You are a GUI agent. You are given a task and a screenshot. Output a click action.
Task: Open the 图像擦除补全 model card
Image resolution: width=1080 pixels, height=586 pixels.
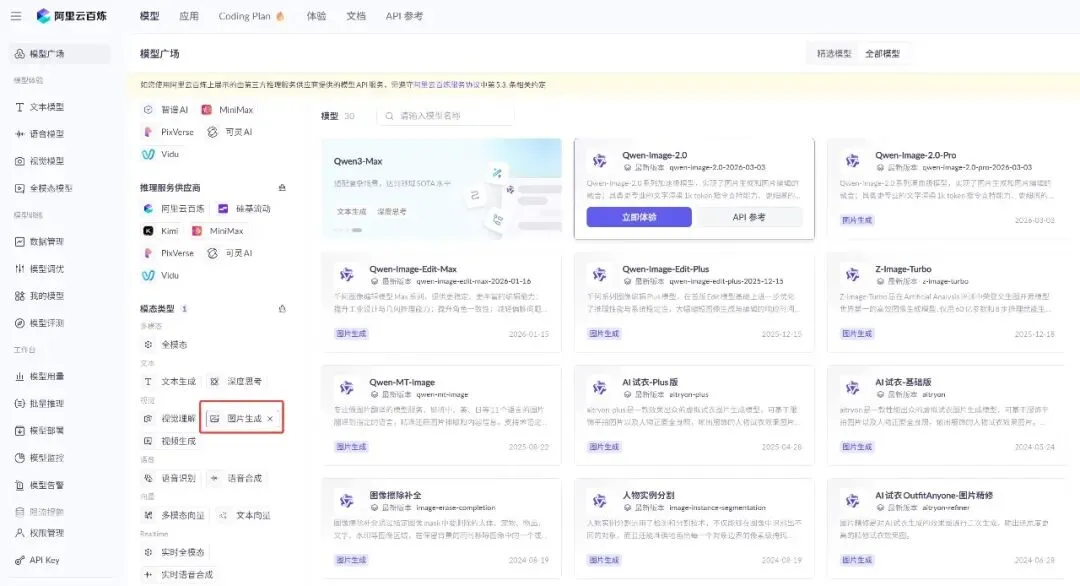[x=442, y=528]
